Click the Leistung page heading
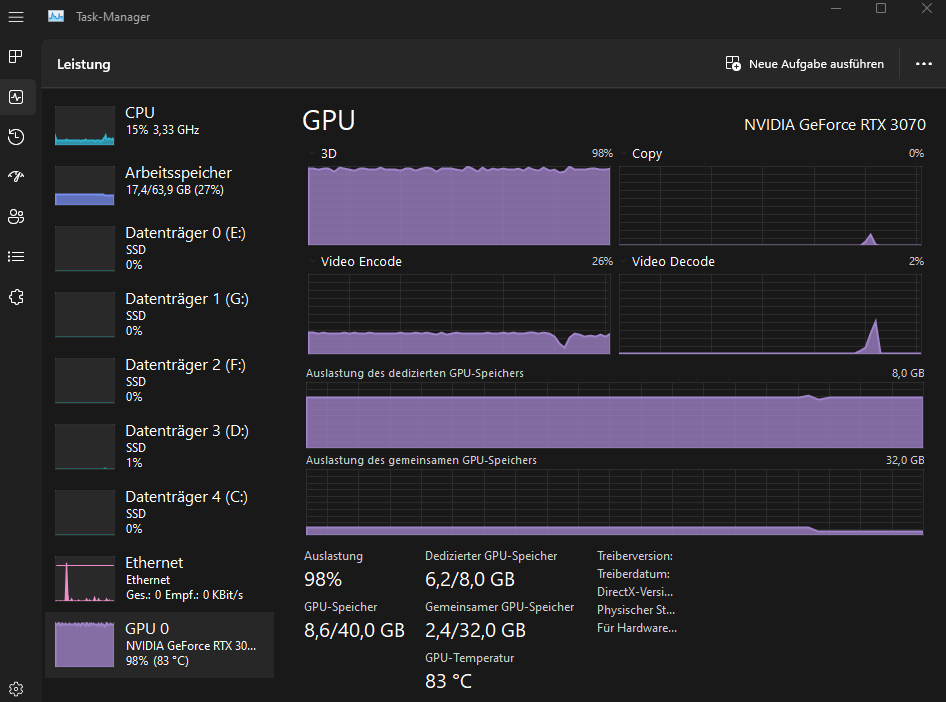946x702 pixels. 84,65
